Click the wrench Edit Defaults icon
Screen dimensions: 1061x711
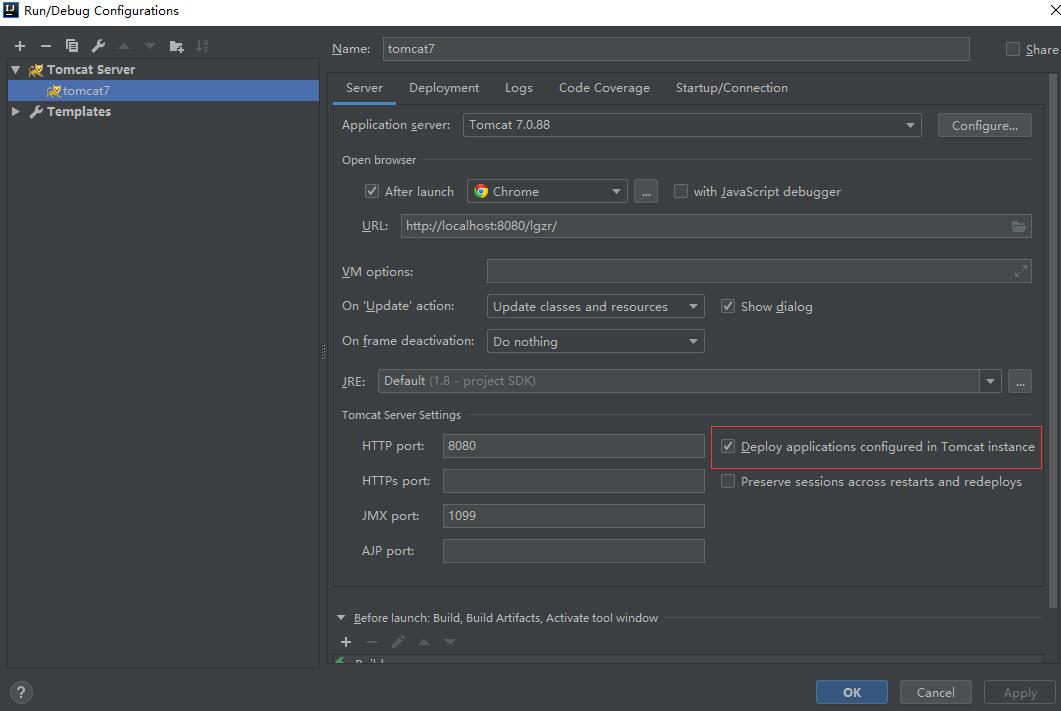click(x=98, y=46)
